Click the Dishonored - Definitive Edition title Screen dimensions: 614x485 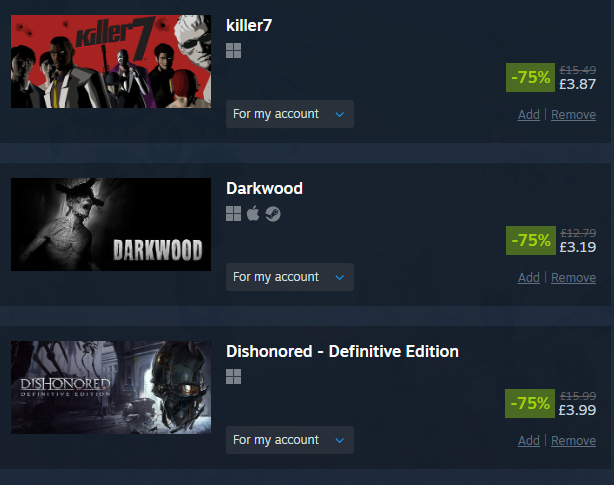tap(342, 352)
